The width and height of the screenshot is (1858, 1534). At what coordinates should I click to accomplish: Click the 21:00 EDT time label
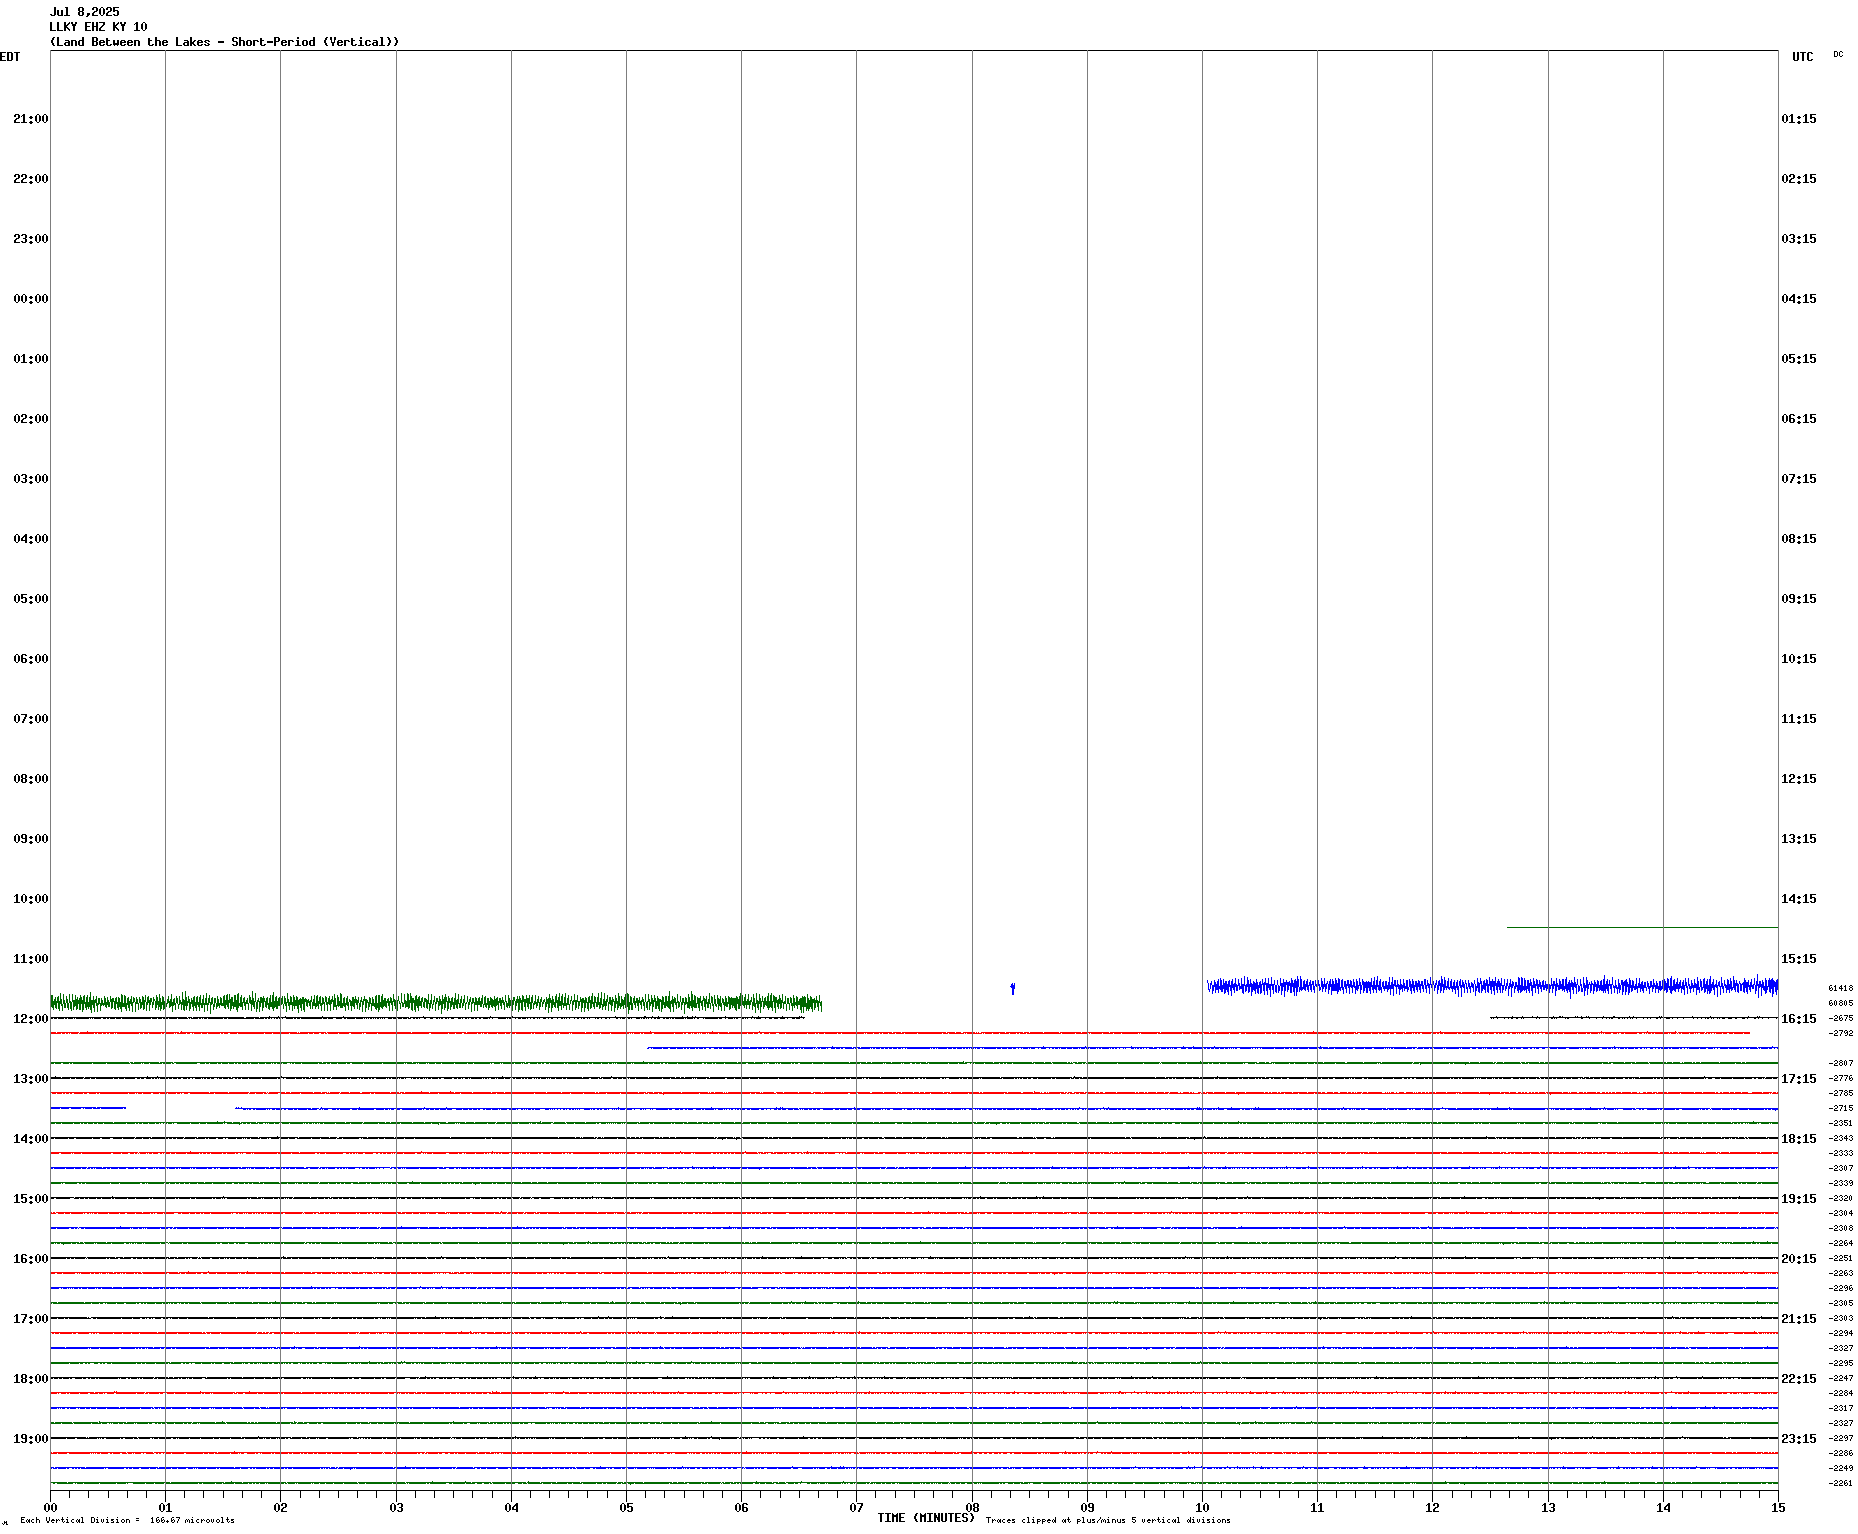coord(30,119)
